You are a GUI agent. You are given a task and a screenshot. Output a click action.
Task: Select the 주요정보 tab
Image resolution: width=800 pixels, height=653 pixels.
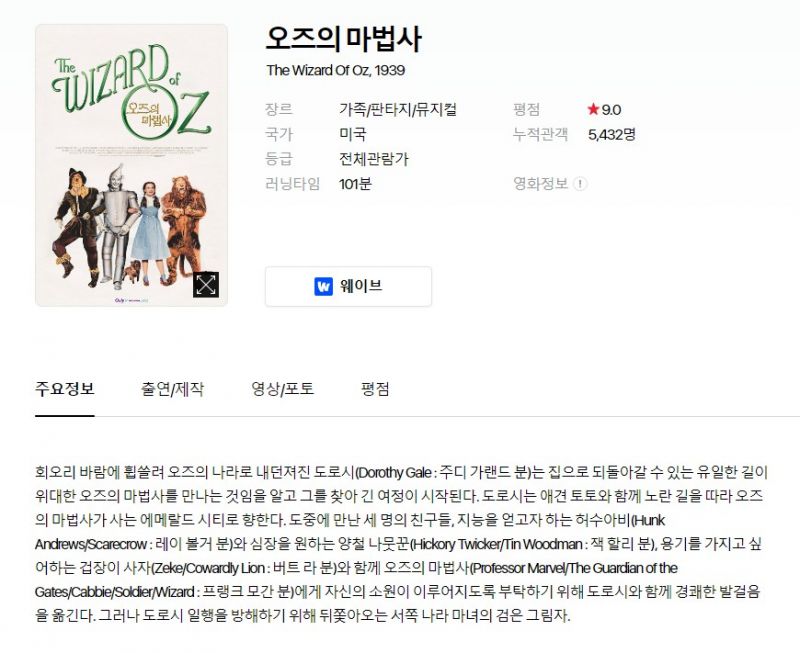(x=65, y=389)
